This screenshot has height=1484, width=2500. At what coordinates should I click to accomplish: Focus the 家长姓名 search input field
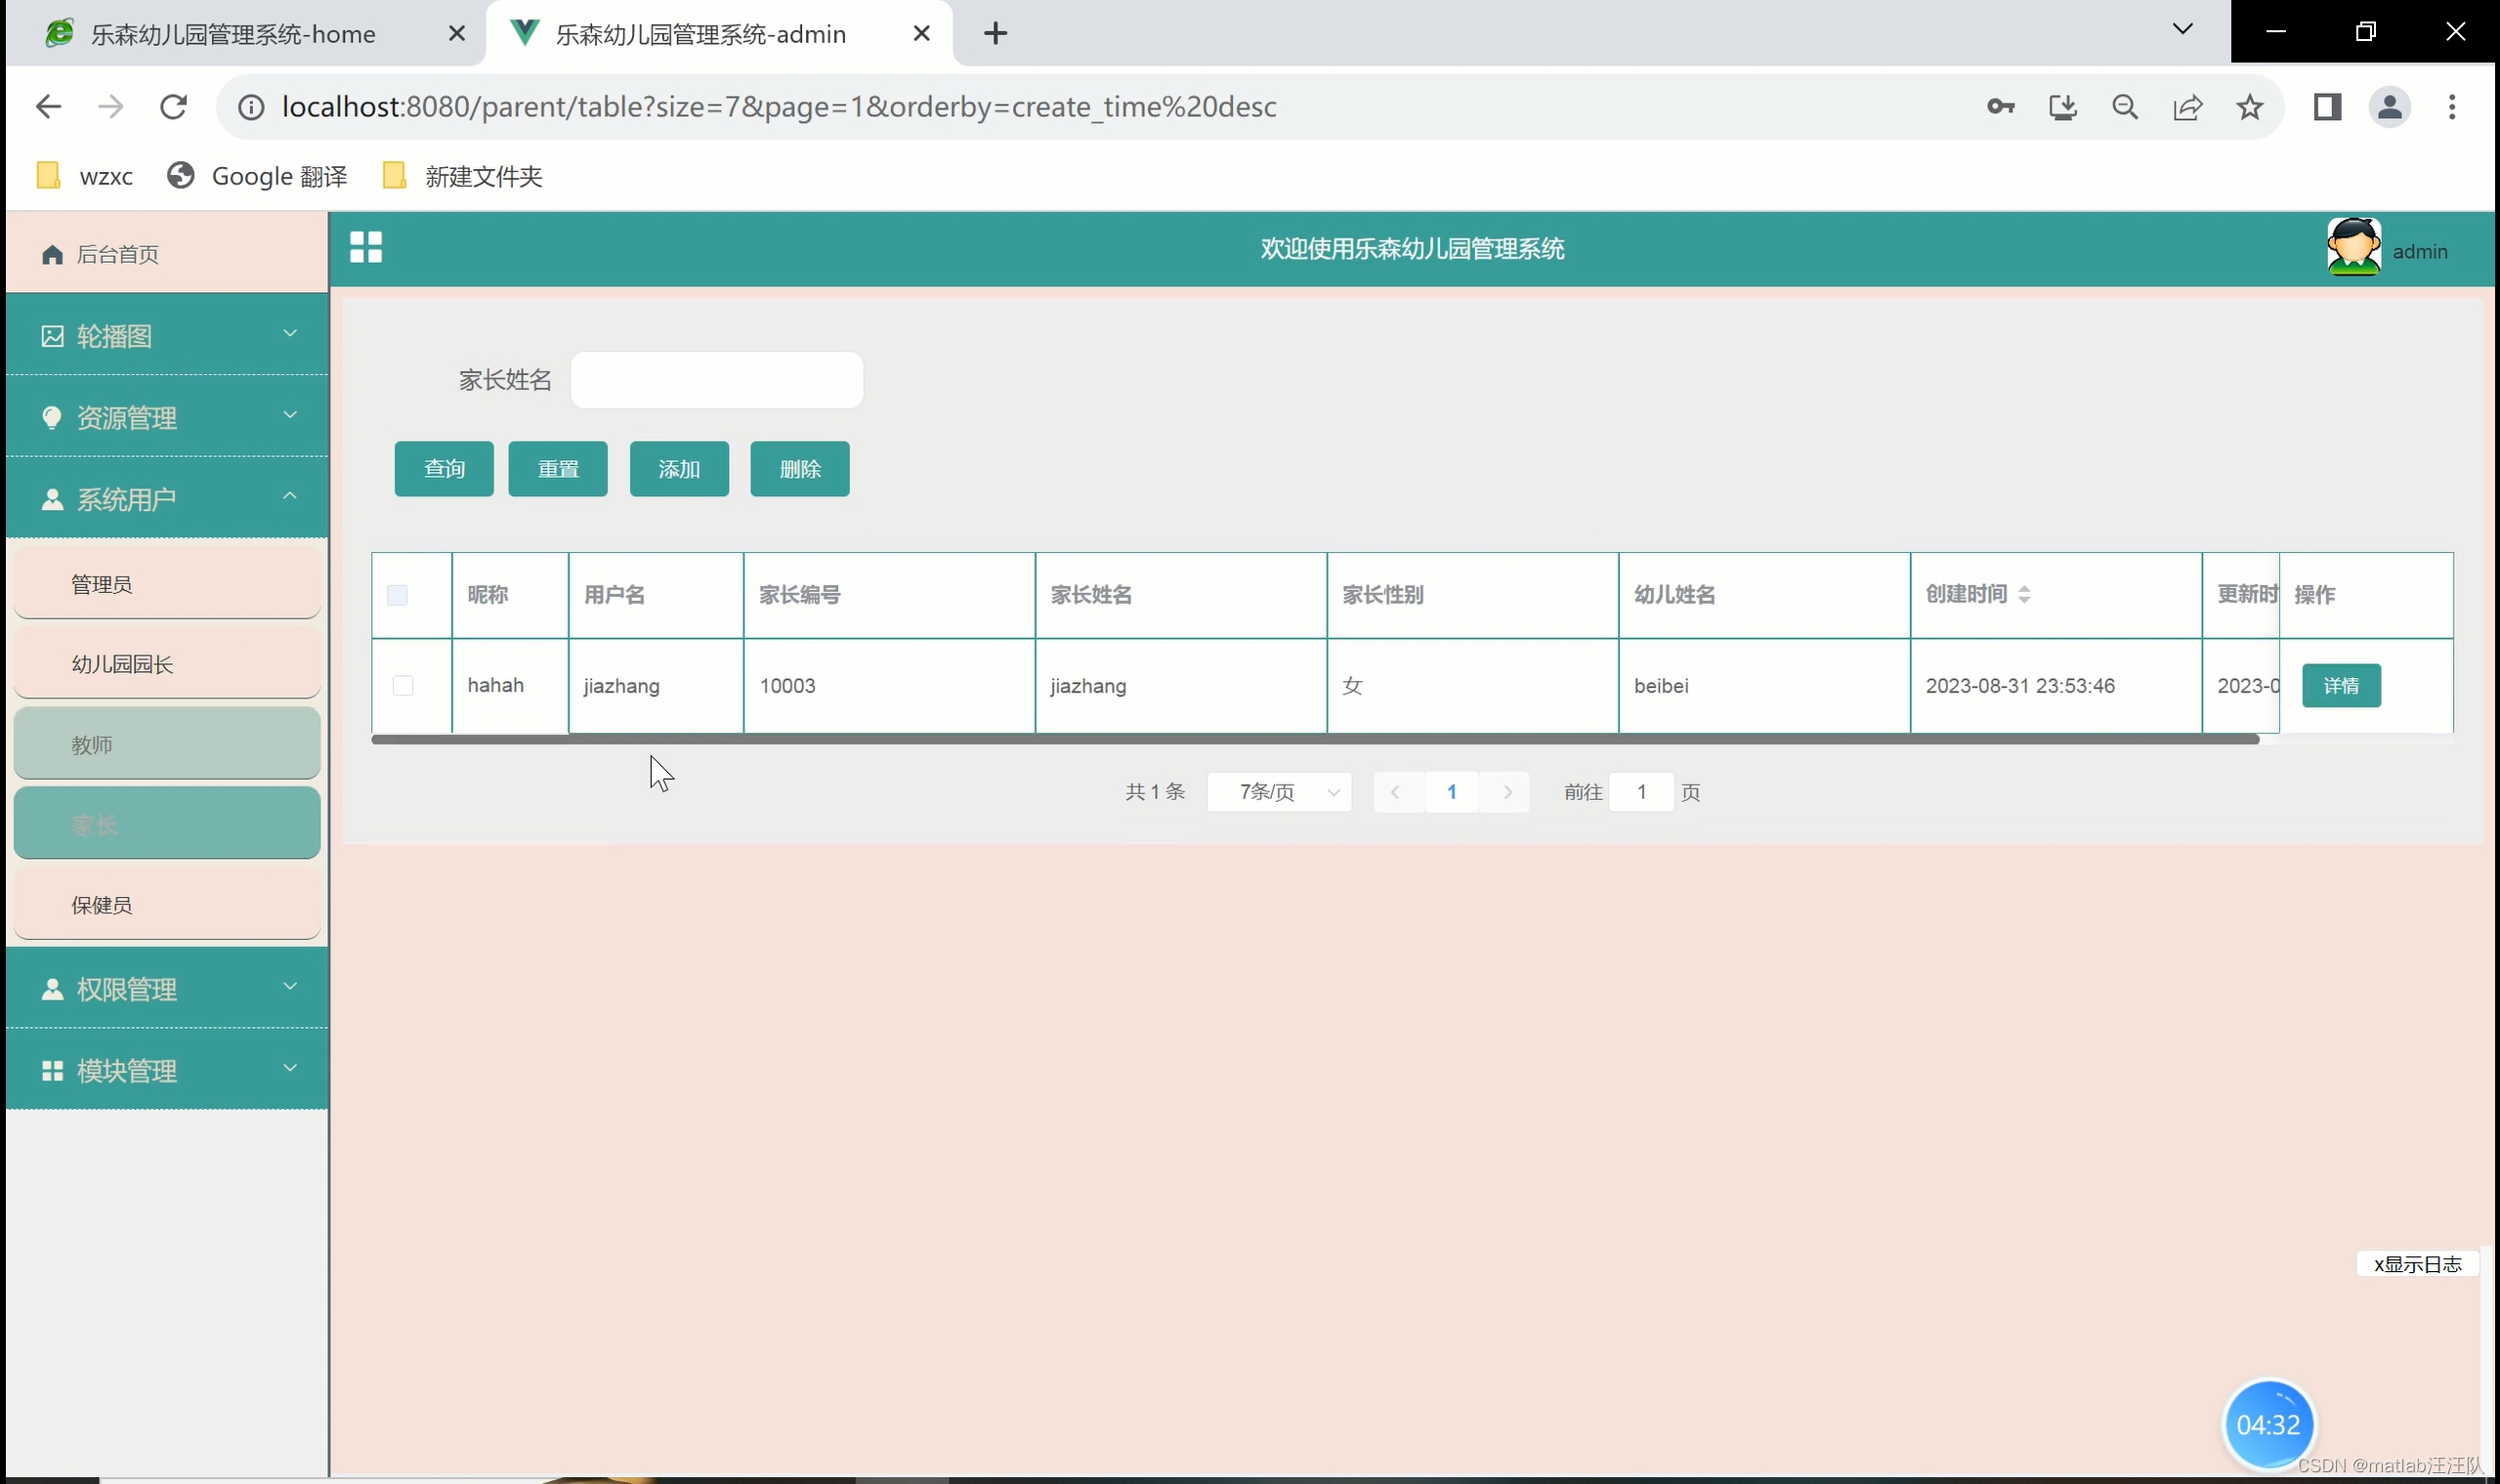point(716,380)
